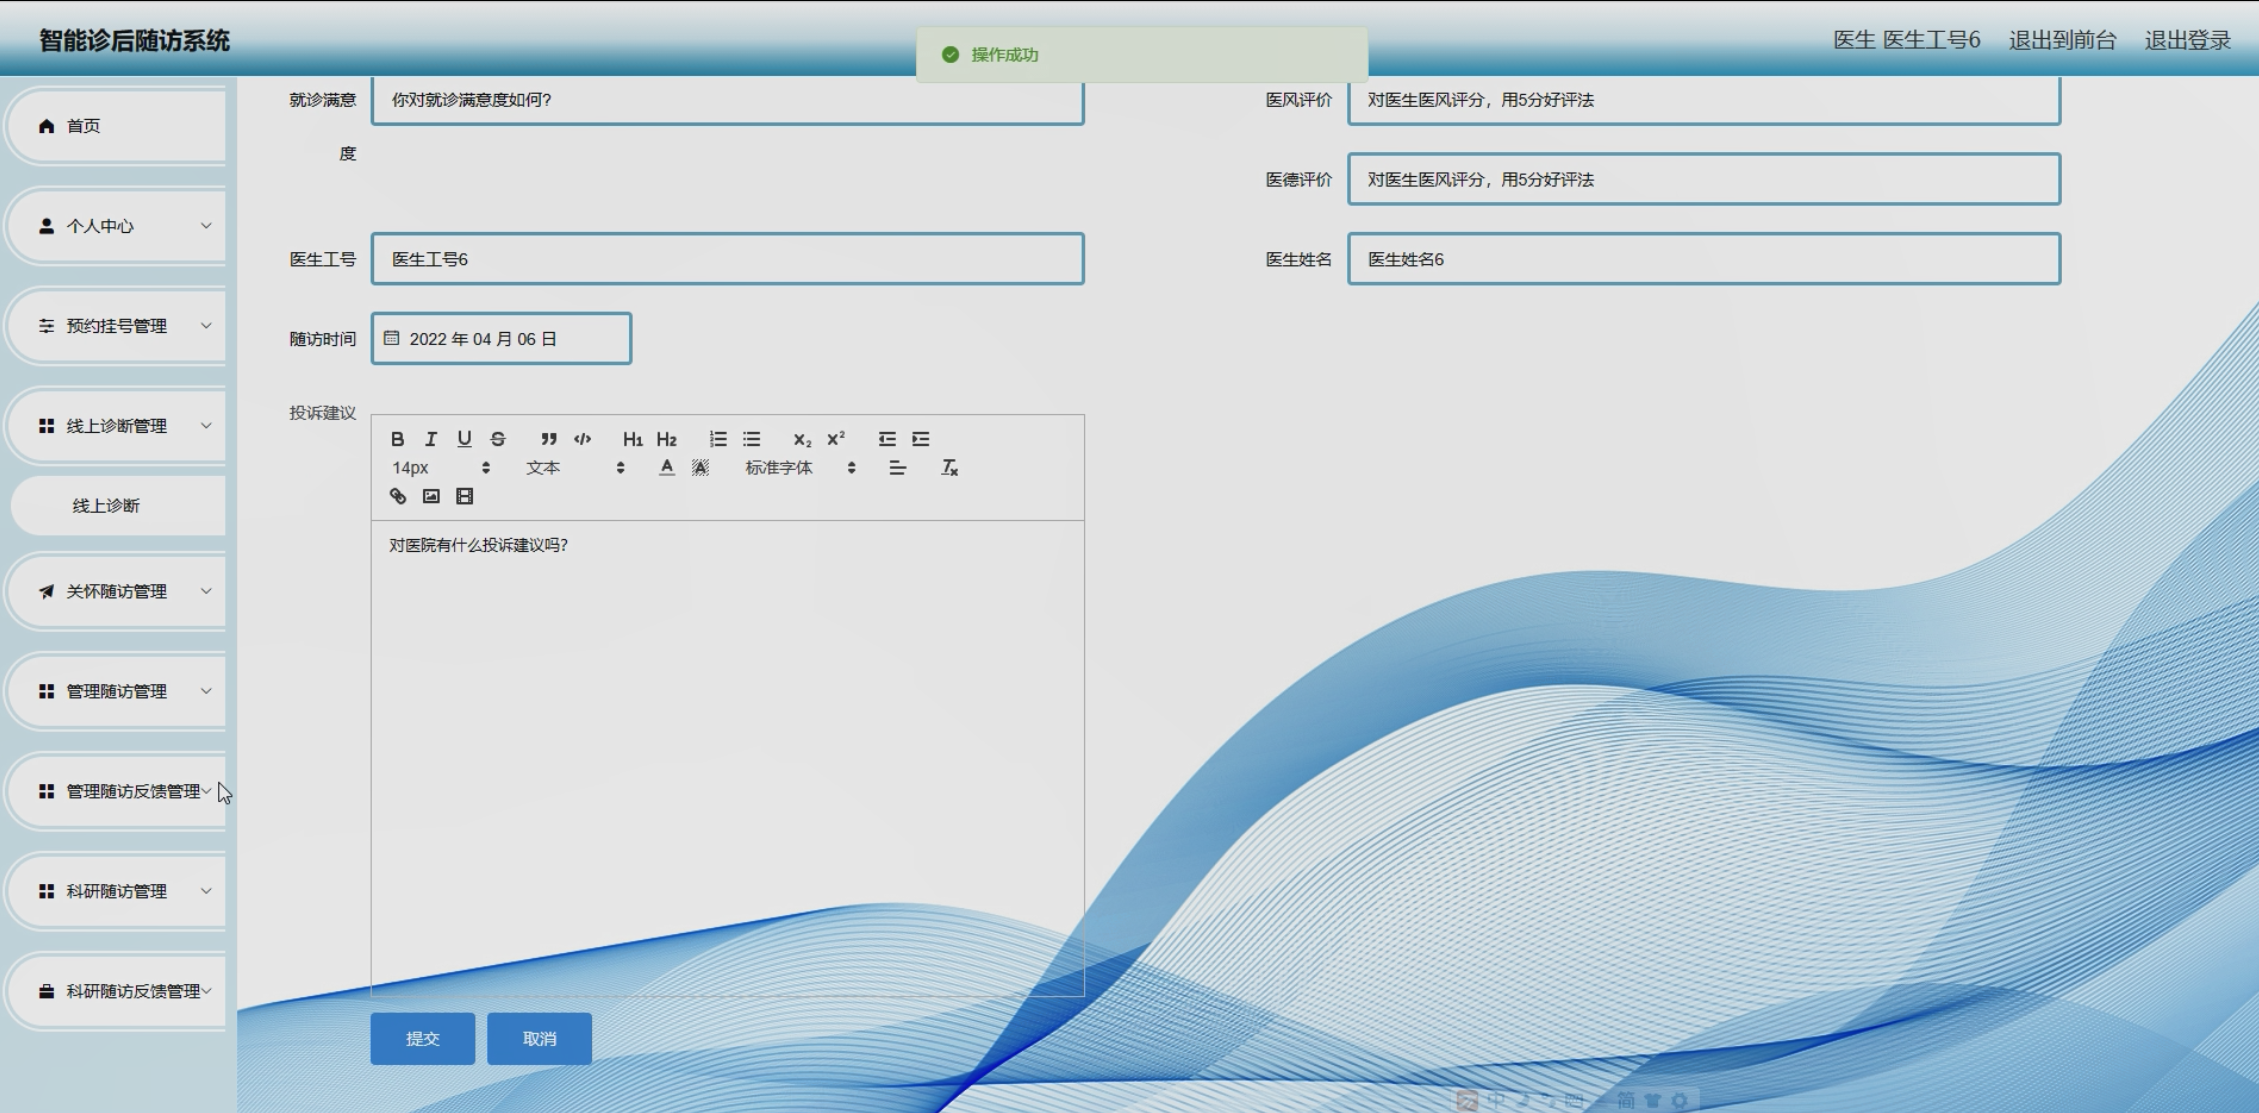Clear text formatting with the Tx icon

tap(949, 468)
